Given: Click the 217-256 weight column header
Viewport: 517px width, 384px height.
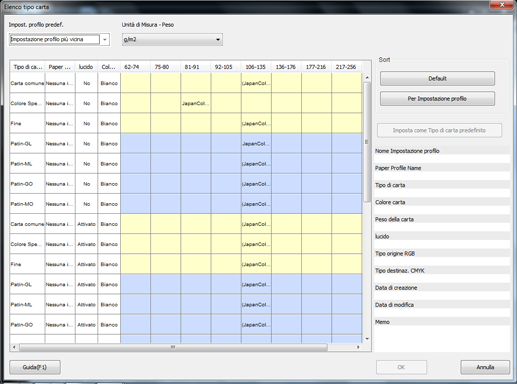Looking at the screenshot, I should pos(347,67).
